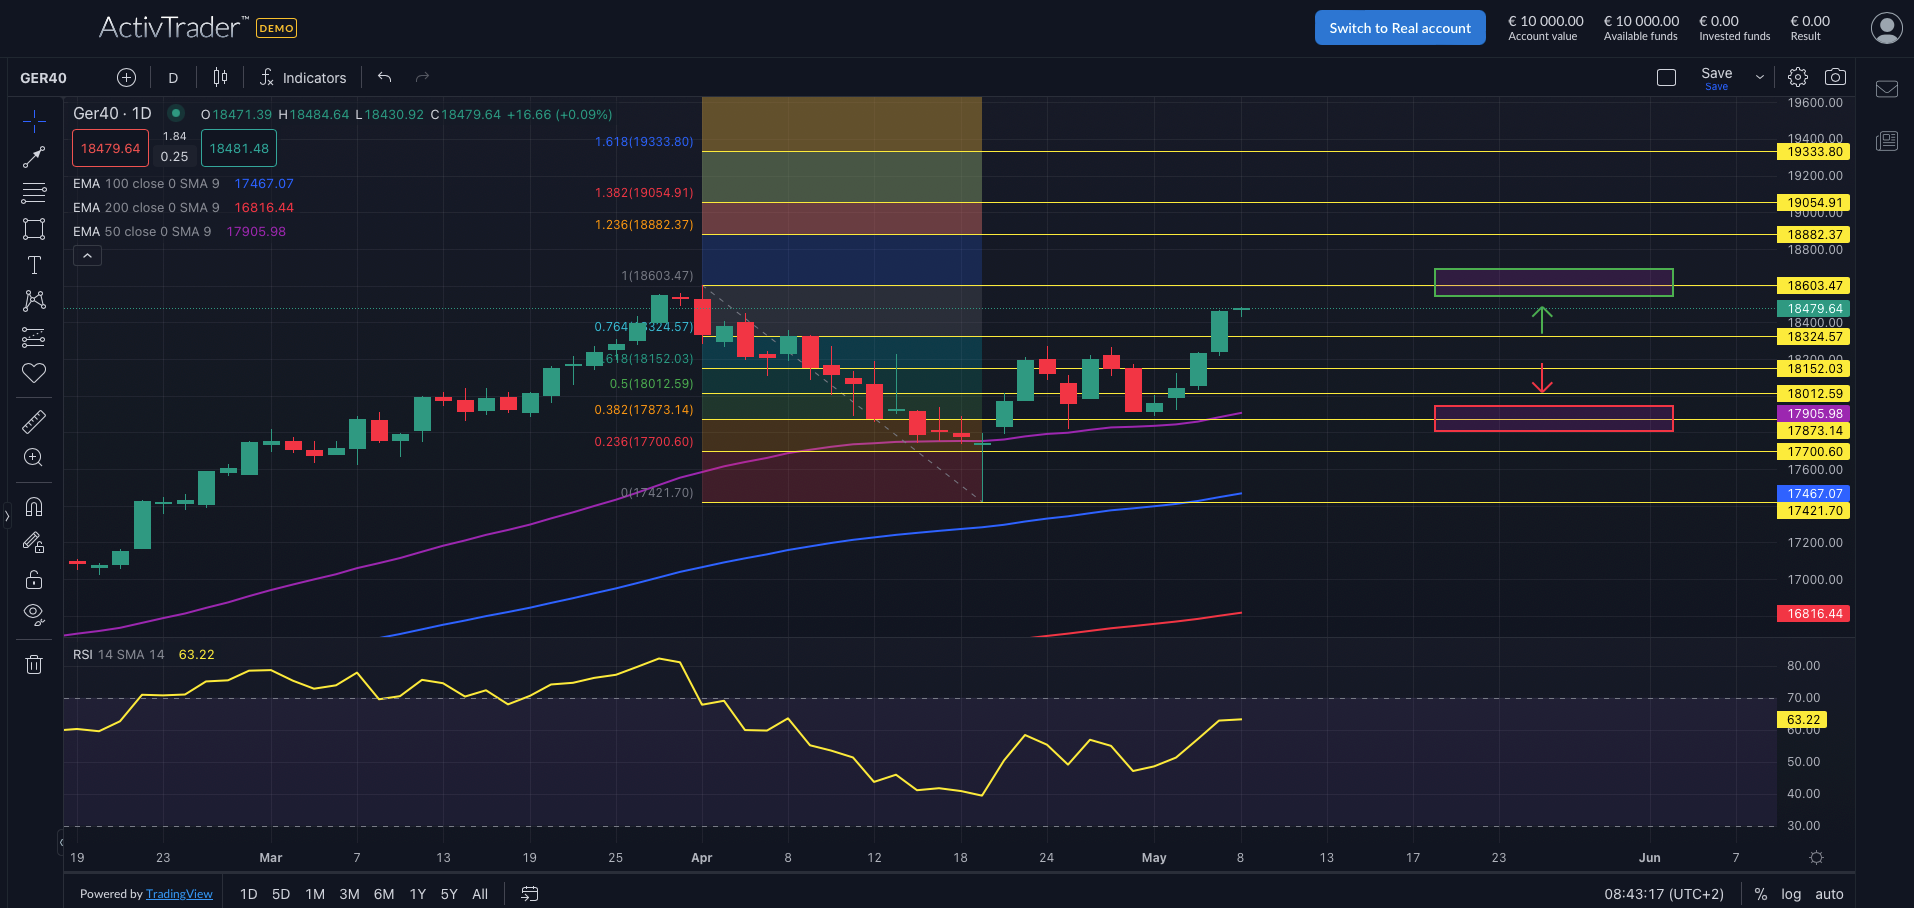Toggle lock all drawing tools
1914x908 pixels.
tap(34, 579)
